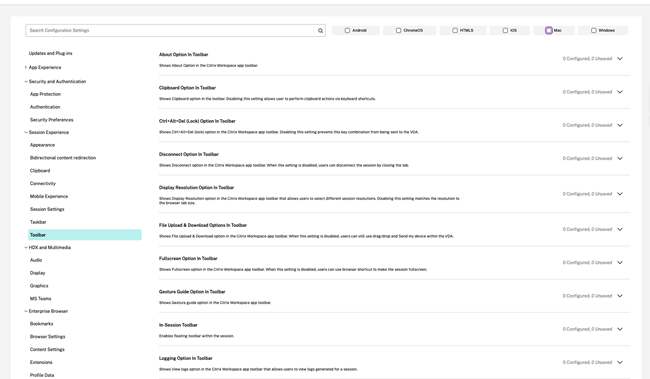Open Appearance settings
650x379 pixels.
pyautogui.click(x=42, y=145)
